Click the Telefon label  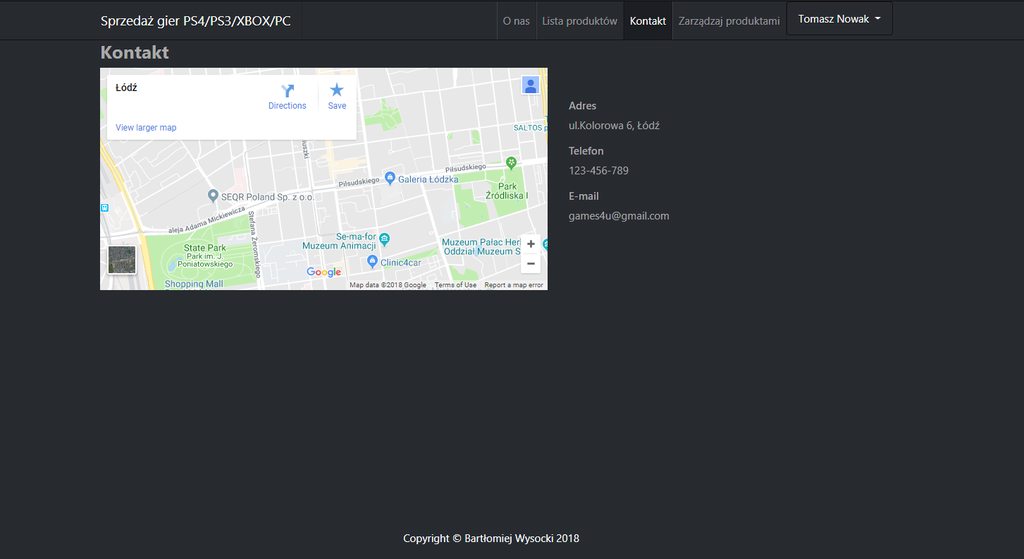point(586,151)
